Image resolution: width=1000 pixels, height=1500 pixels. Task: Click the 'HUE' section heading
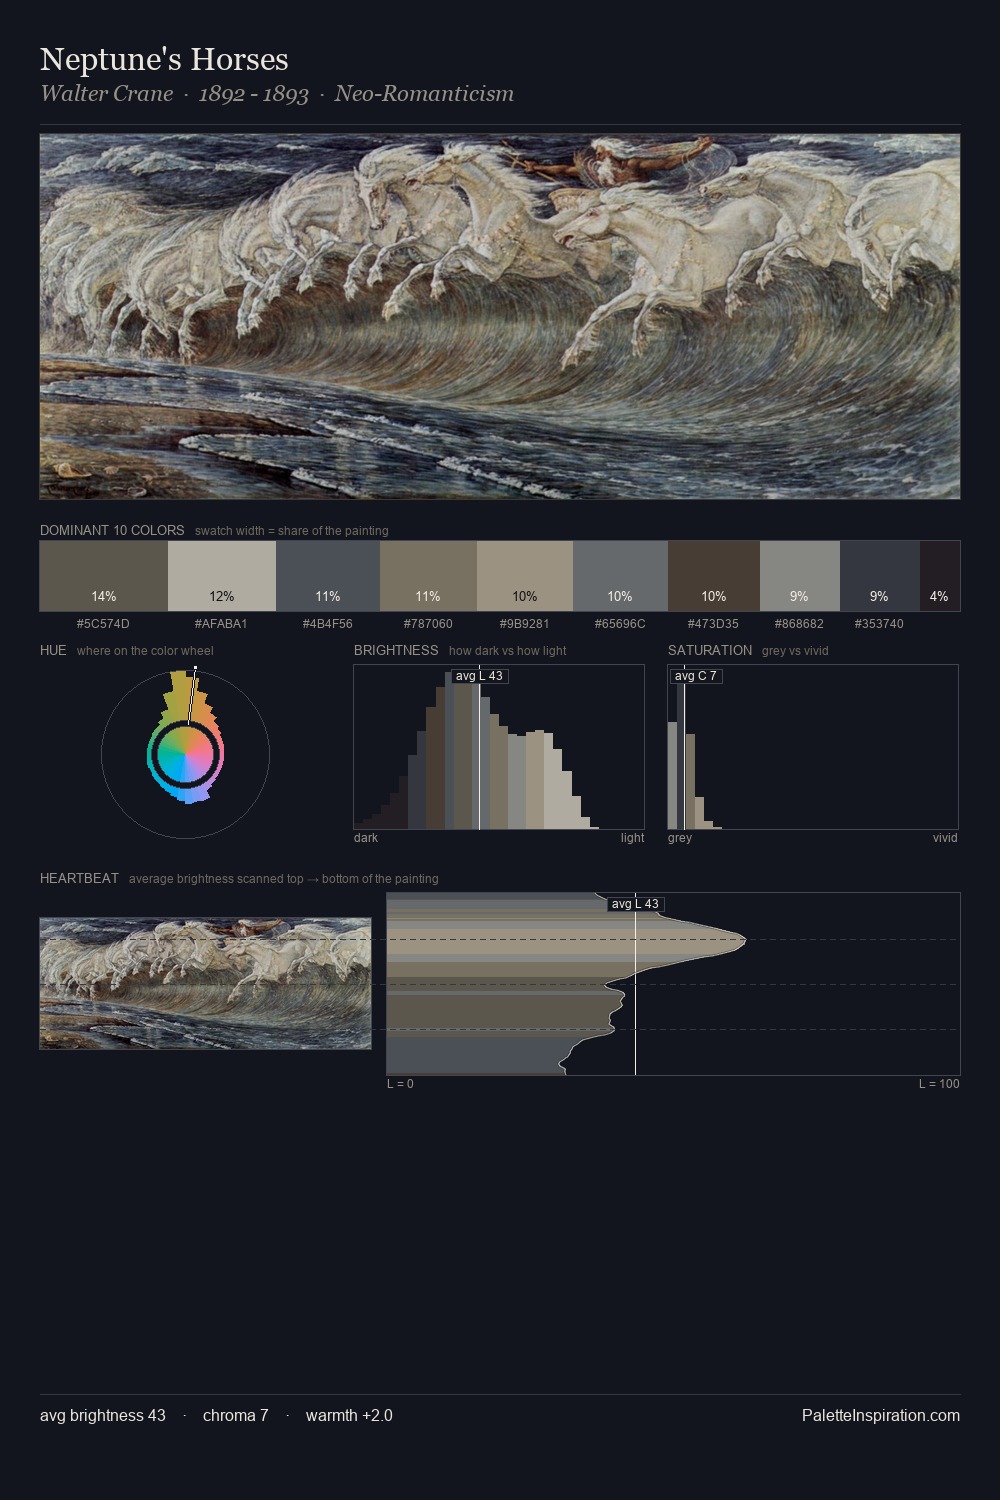point(53,650)
